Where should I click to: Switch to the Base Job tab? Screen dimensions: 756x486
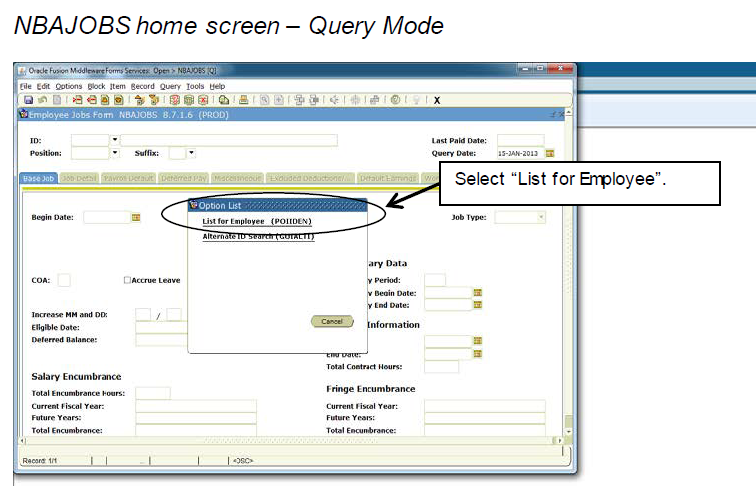click(38, 178)
